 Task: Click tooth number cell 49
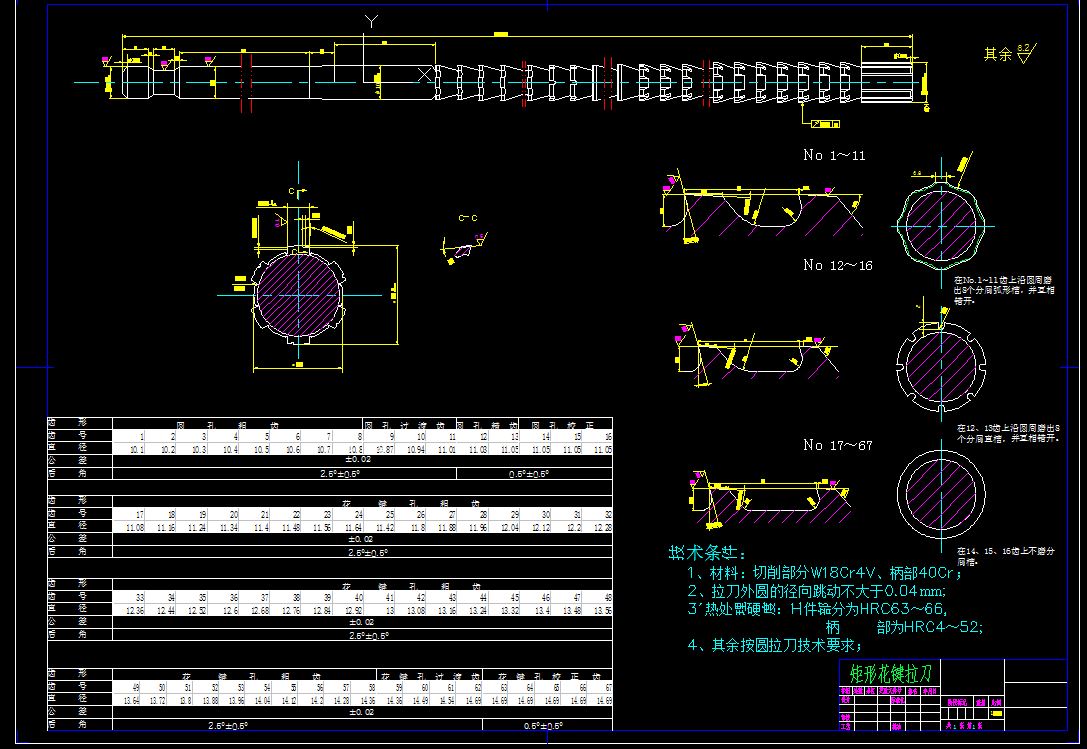pyautogui.click(x=135, y=688)
